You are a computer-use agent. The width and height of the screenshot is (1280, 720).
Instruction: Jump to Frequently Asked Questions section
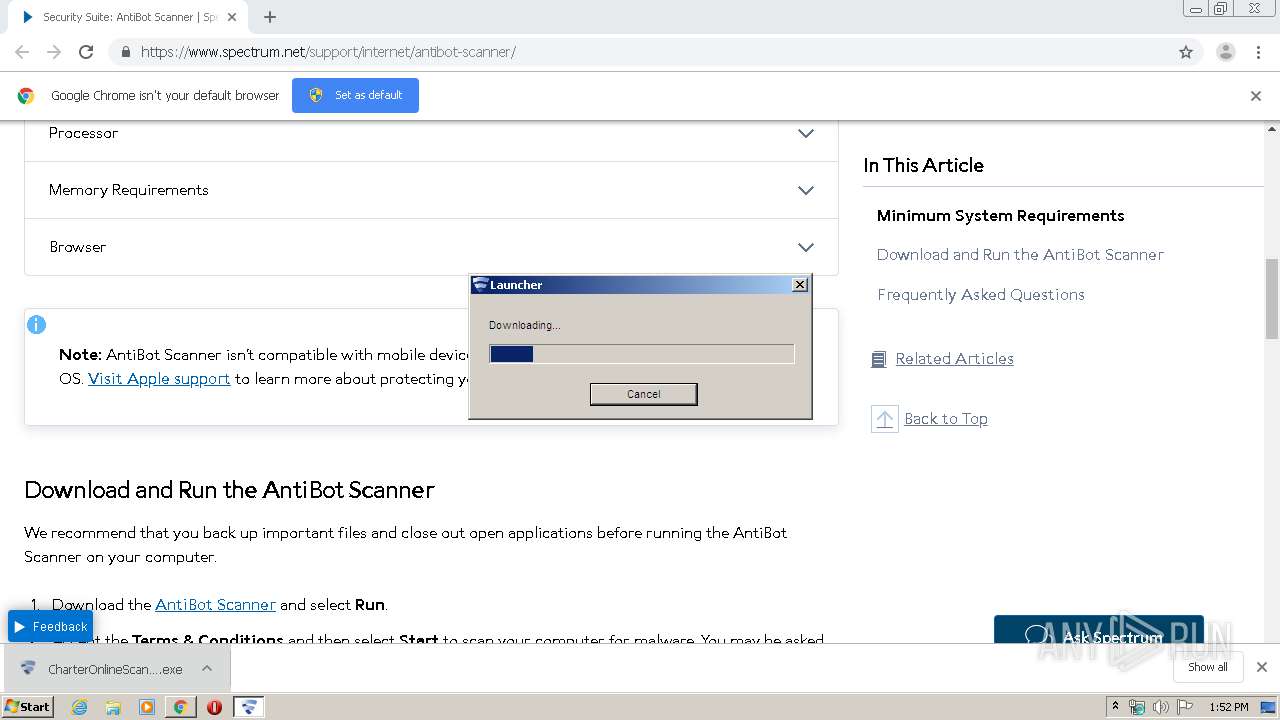click(x=981, y=295)
